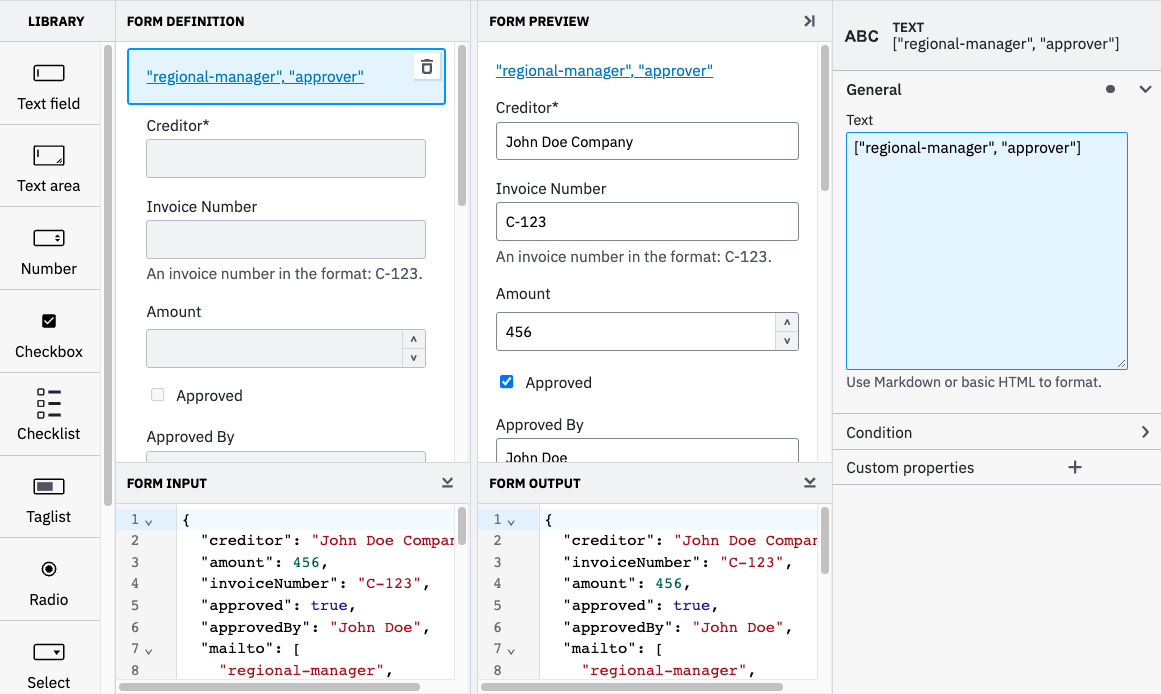1161x694 pixels.
Task: Select the Number component in library
Action: pyautogui.click(x=50, y=248)
